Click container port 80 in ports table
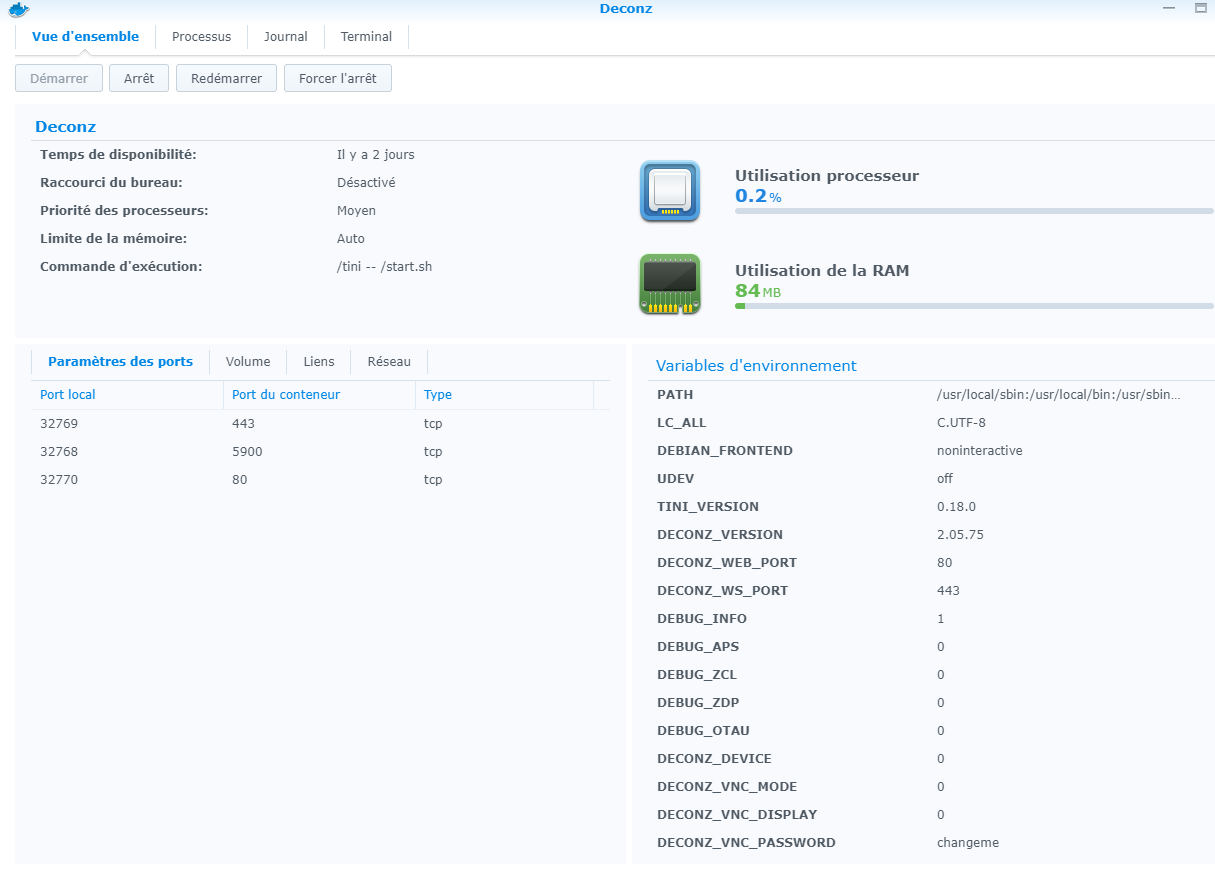This screenshot has width=1215, height=871. tap(240, 480)
